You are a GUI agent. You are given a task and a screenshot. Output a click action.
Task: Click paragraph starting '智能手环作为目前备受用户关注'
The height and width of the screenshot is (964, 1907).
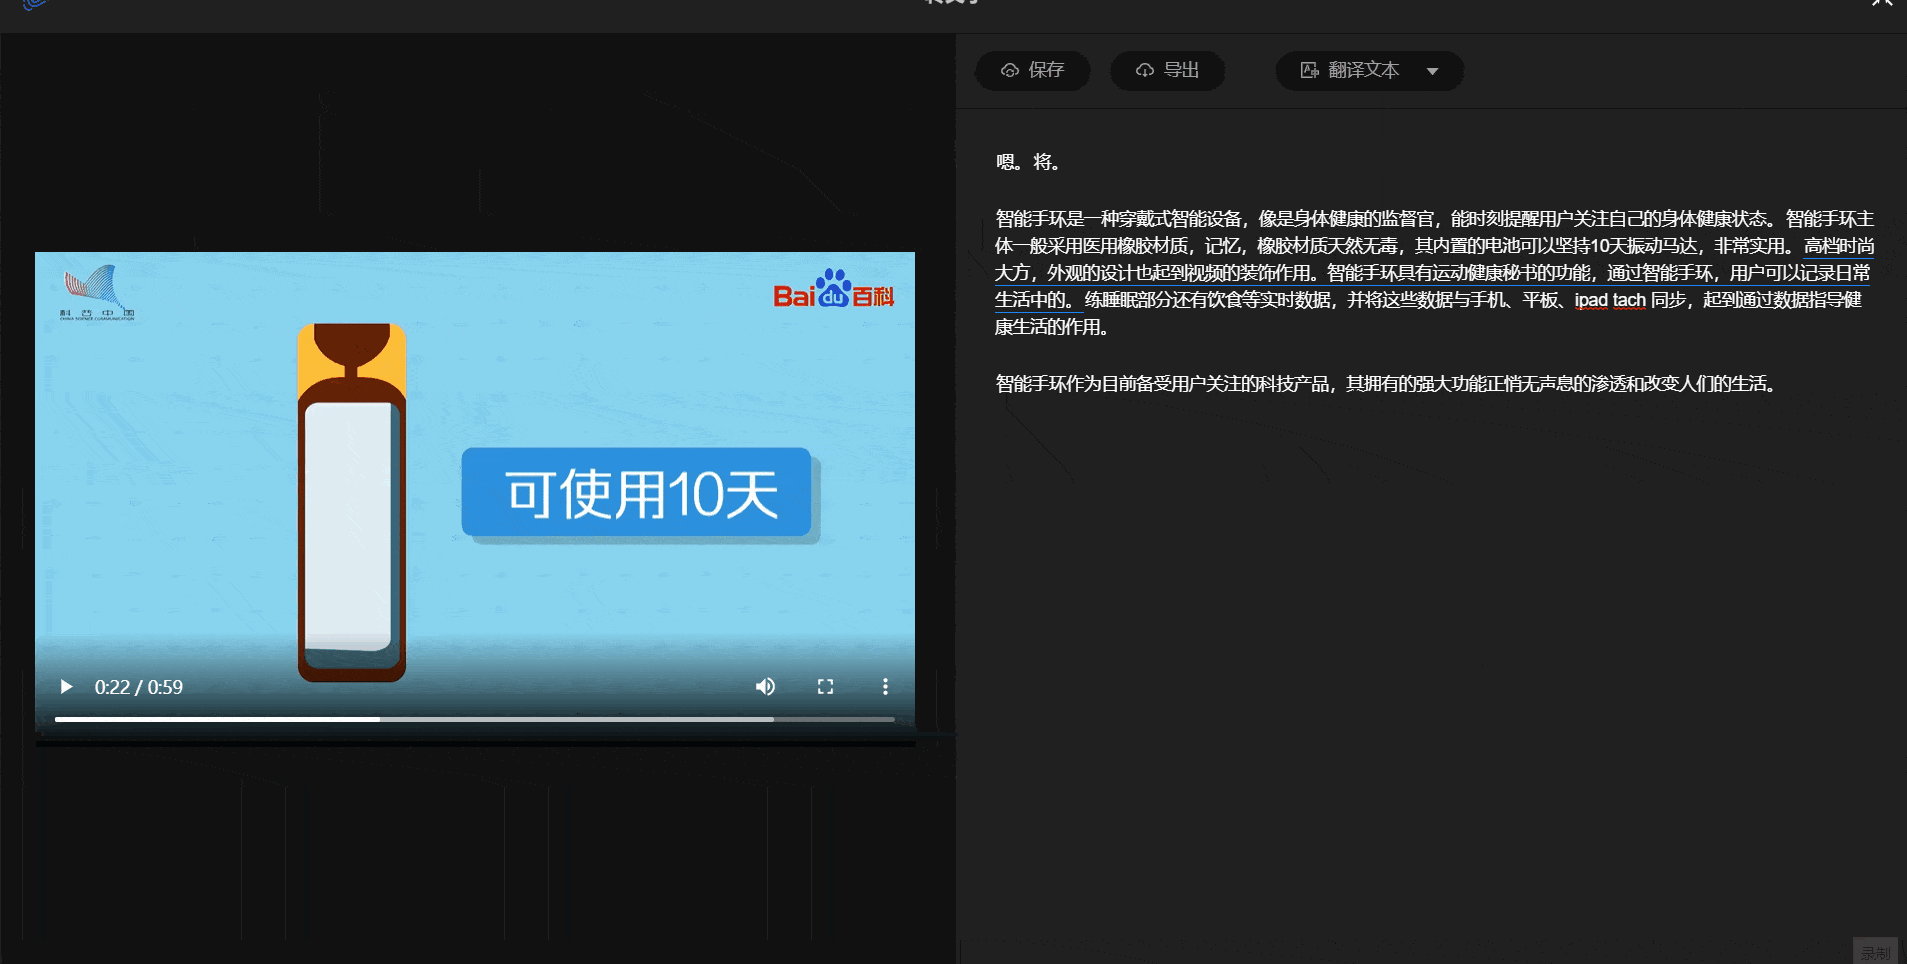1386,384
